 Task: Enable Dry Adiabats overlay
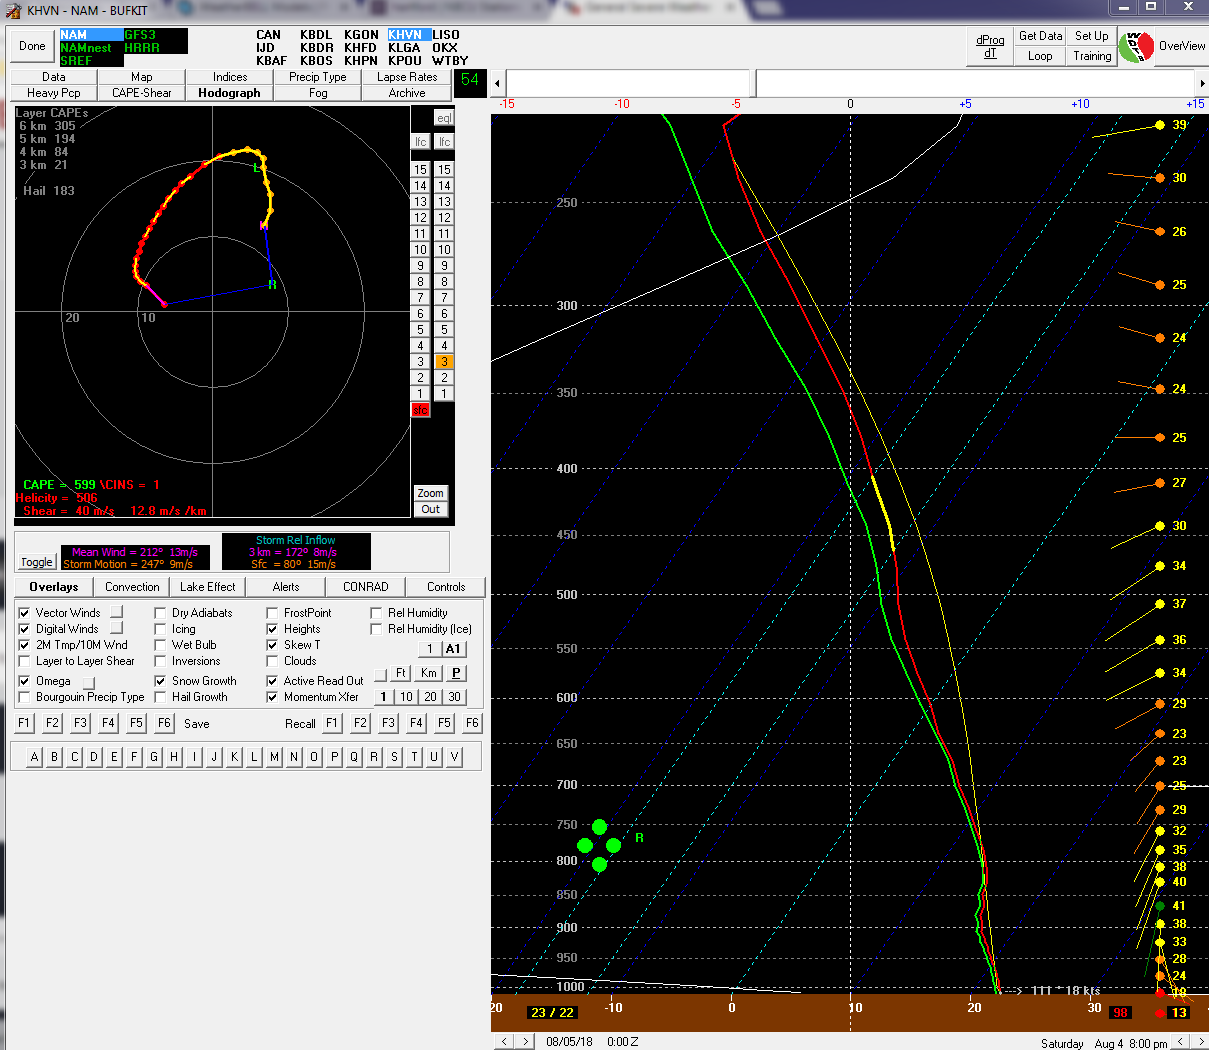point(160,613)
